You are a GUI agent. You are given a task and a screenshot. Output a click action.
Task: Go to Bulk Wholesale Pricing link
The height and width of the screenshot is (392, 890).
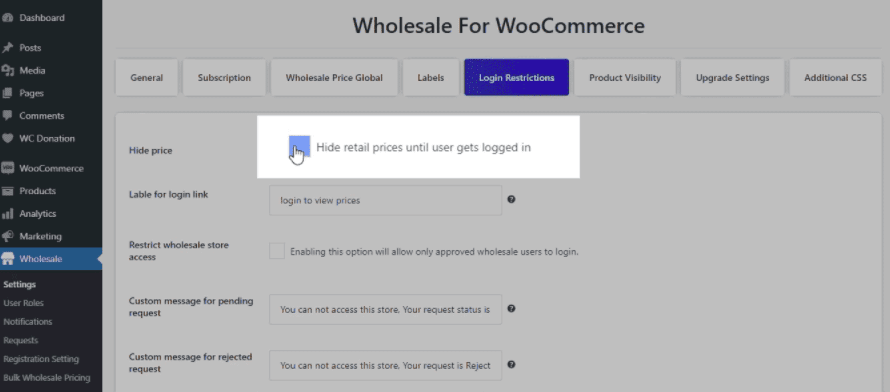coord(47,378)
